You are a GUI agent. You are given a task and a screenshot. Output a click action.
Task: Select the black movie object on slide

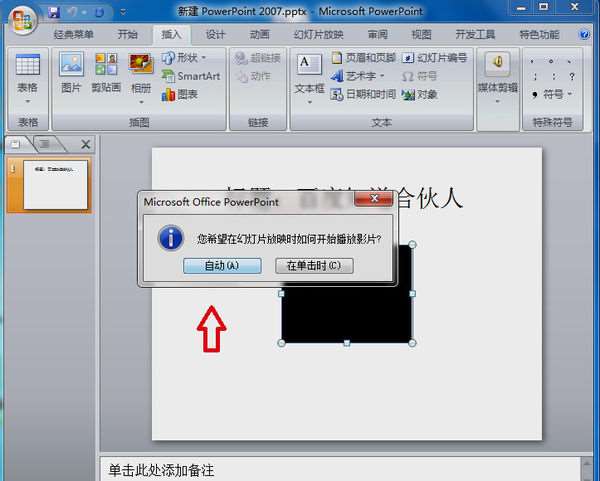point(347,315)
